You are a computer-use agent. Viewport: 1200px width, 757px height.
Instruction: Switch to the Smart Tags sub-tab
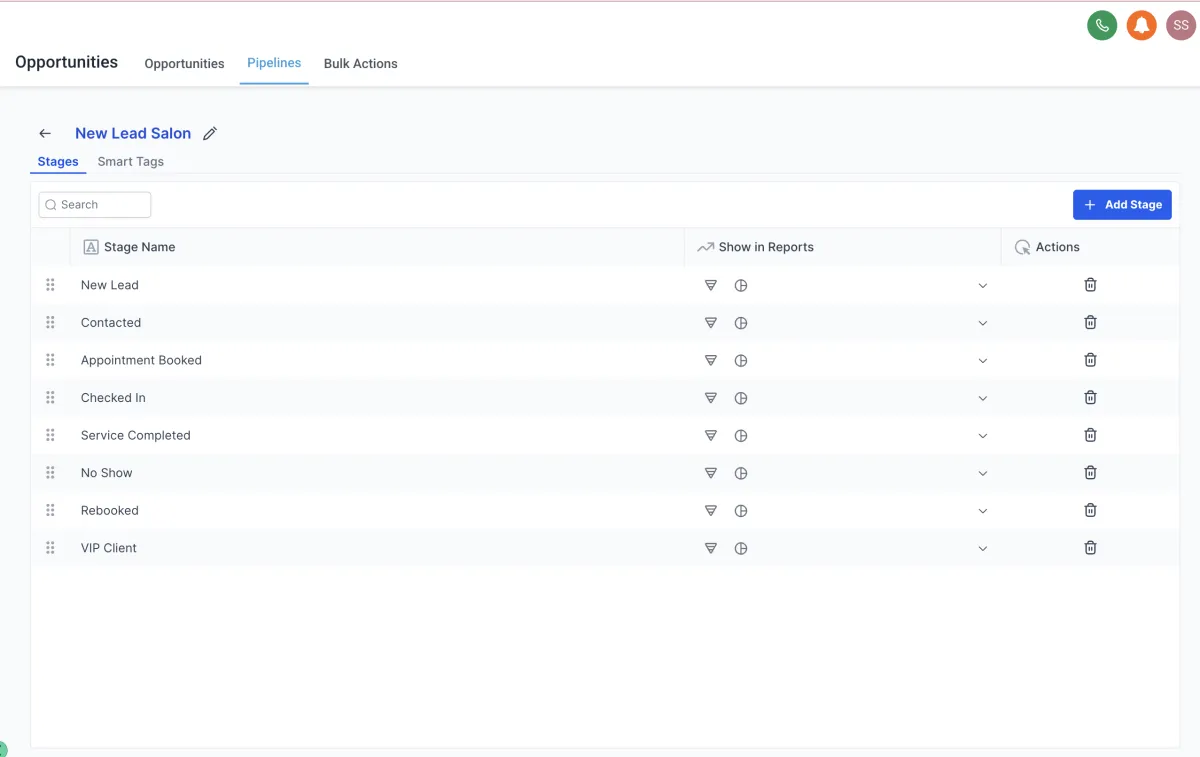131,161
